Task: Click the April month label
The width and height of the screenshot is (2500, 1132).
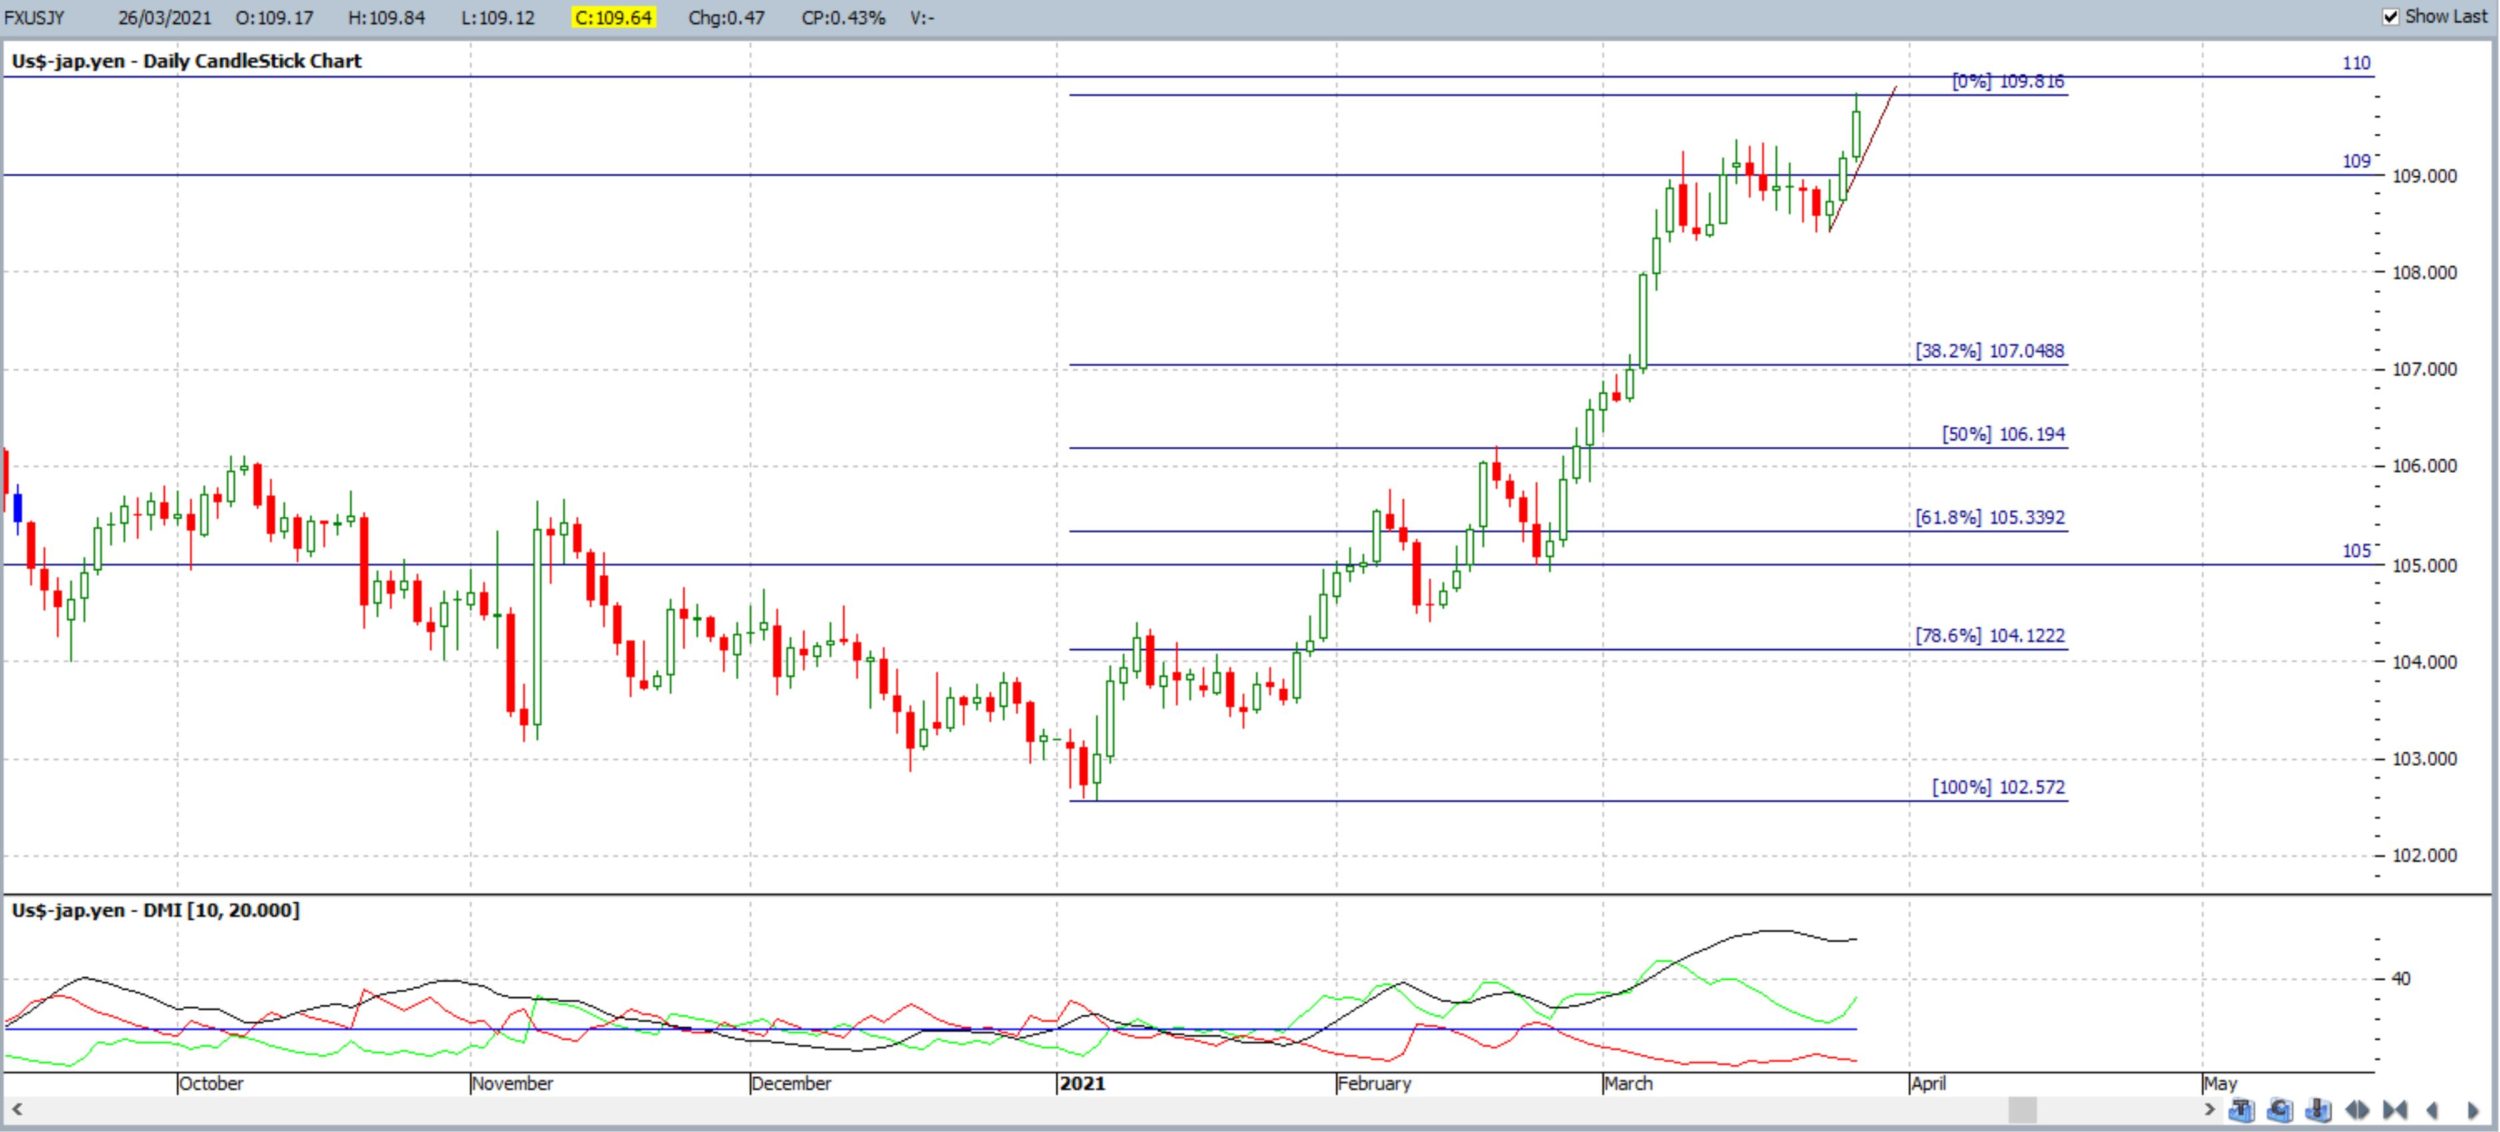Action: [x=1928, y=1083]
